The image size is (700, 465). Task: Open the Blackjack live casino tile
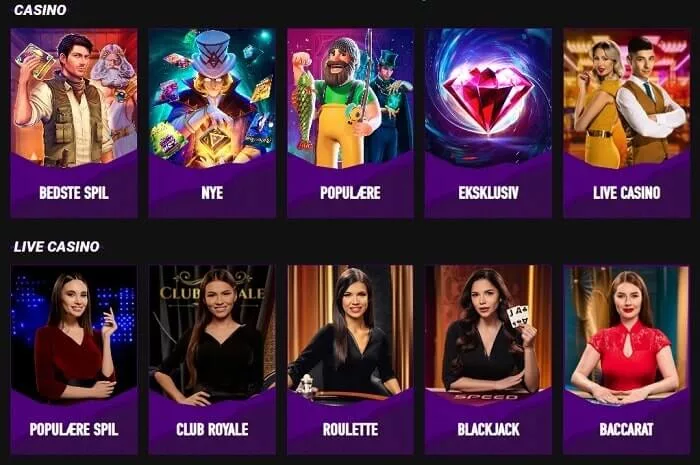coord(488,360)
